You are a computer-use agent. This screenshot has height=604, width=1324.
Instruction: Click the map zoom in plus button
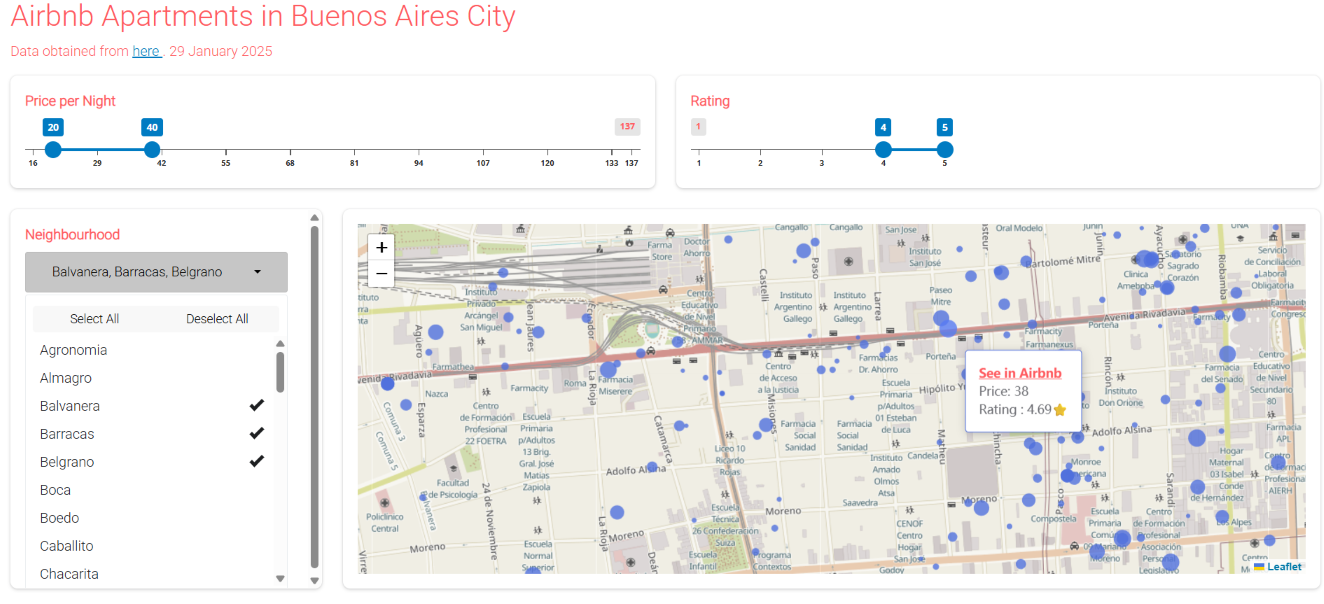click(x=381, y=247)
